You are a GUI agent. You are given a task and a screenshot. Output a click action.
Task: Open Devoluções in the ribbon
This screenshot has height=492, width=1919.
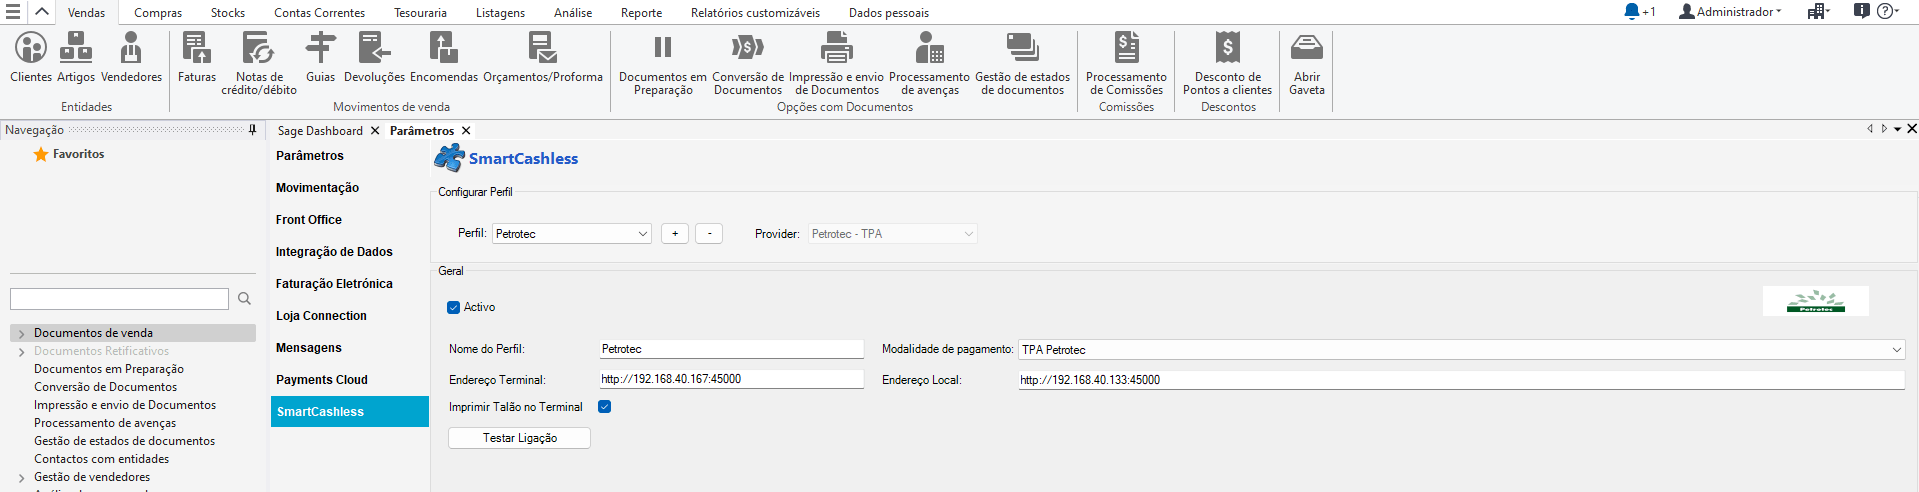click(x=374, y=58)
